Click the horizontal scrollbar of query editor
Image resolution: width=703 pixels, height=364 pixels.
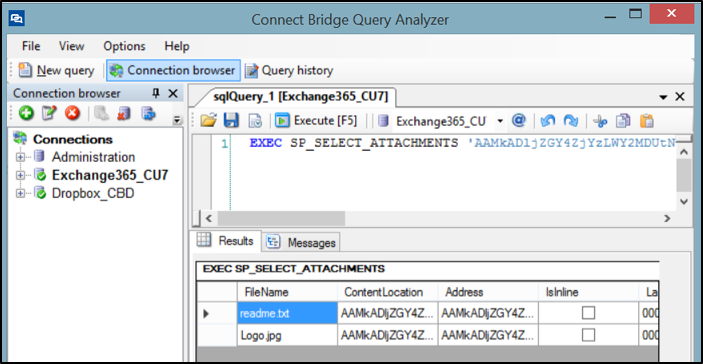437,218
